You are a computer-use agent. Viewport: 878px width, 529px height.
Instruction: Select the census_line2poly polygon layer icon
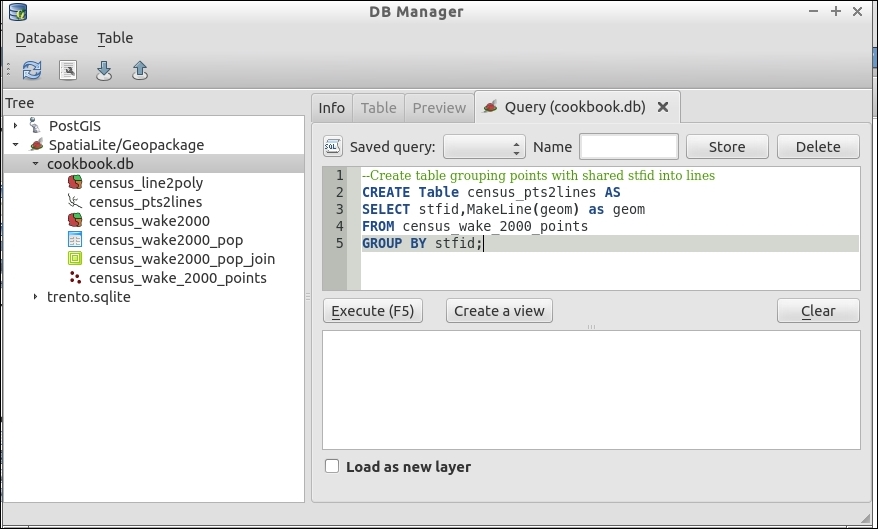click(x=74, y=183)
